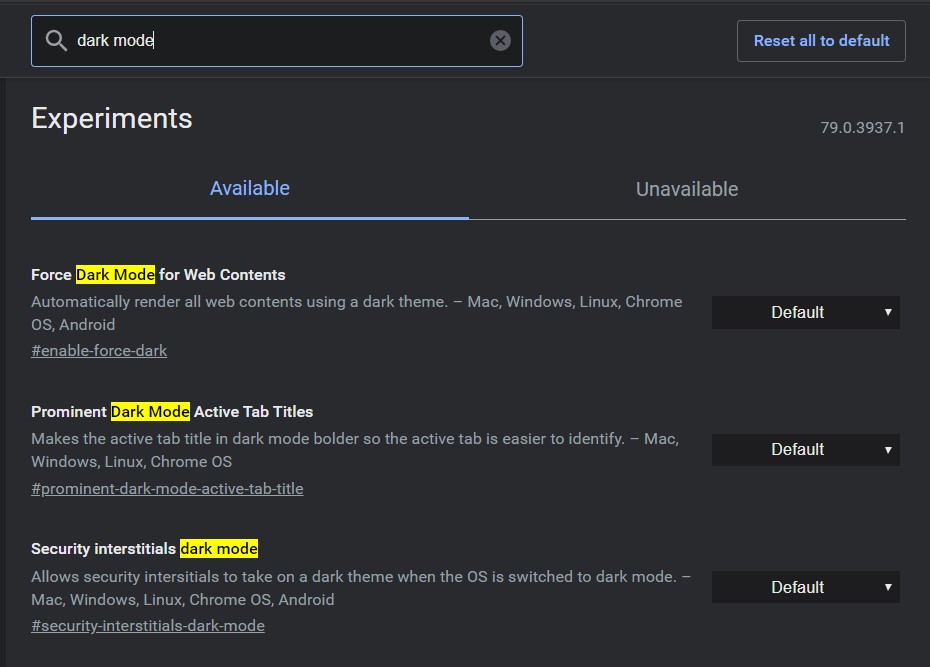Open the #prominent-dark-mode-active-tab-title link
This screenshot has width=930, height=667.
tap(167, 489)
